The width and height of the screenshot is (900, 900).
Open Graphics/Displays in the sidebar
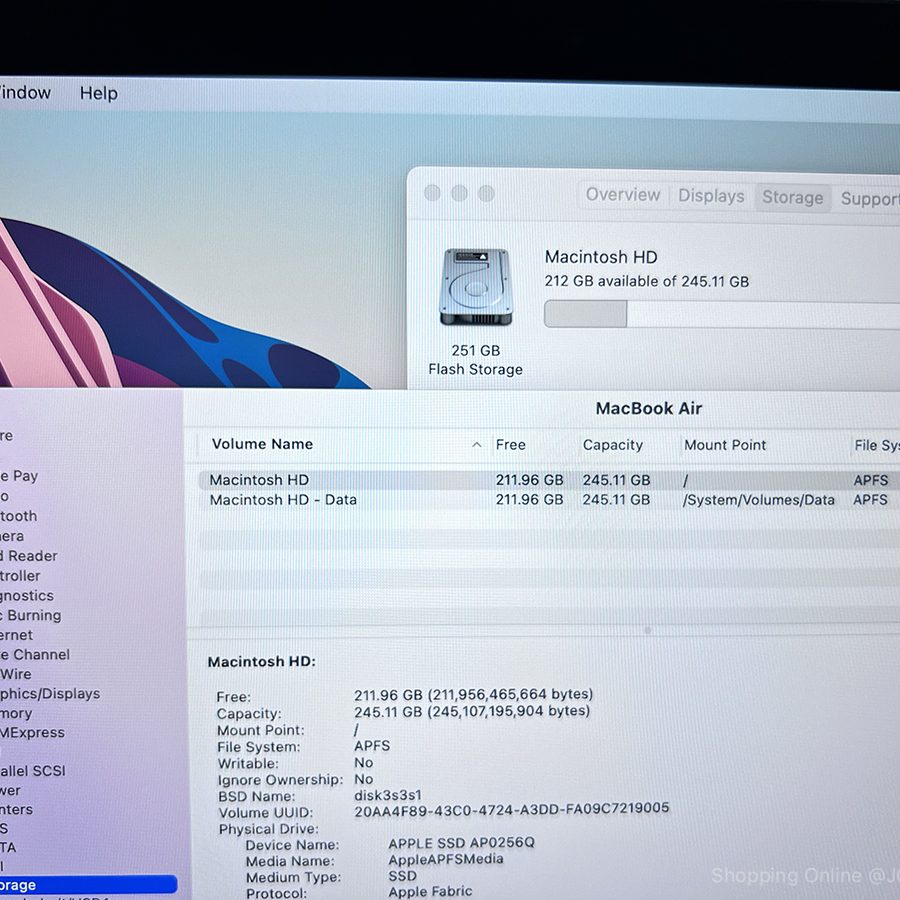pos(50,693)
